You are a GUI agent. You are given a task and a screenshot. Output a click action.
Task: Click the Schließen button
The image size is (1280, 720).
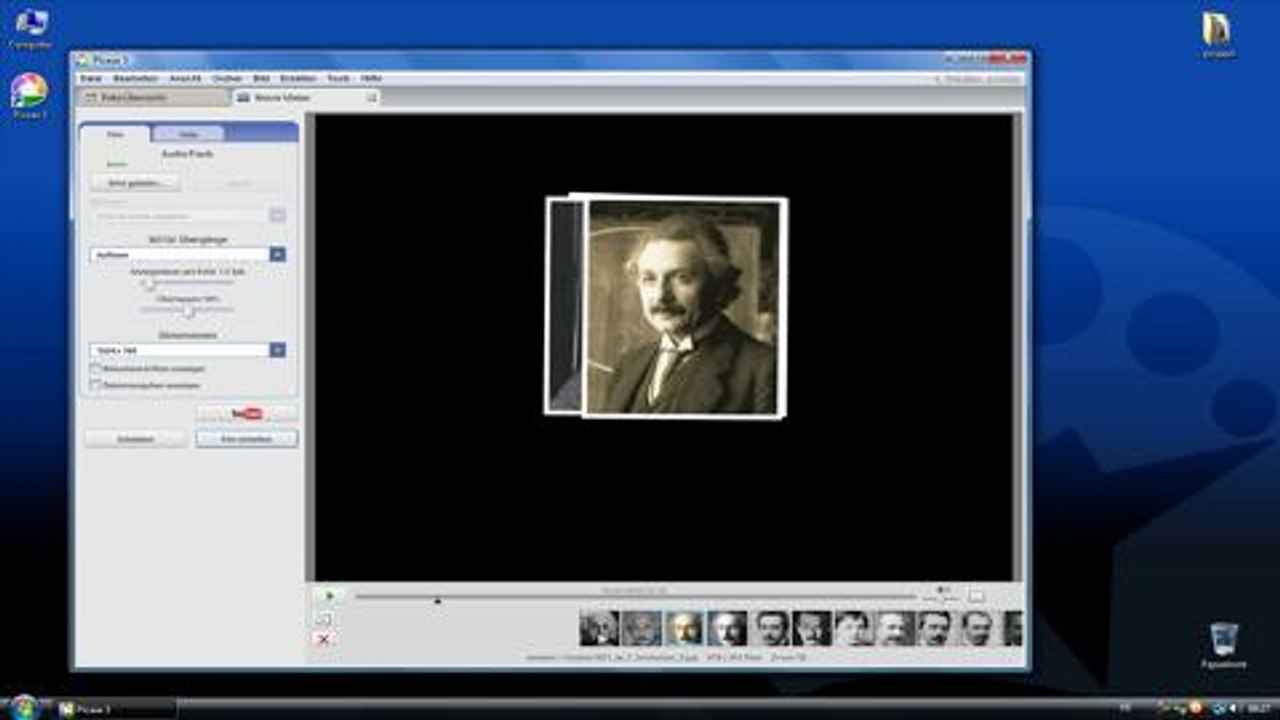pyautogui.click(x=135, y=439)
